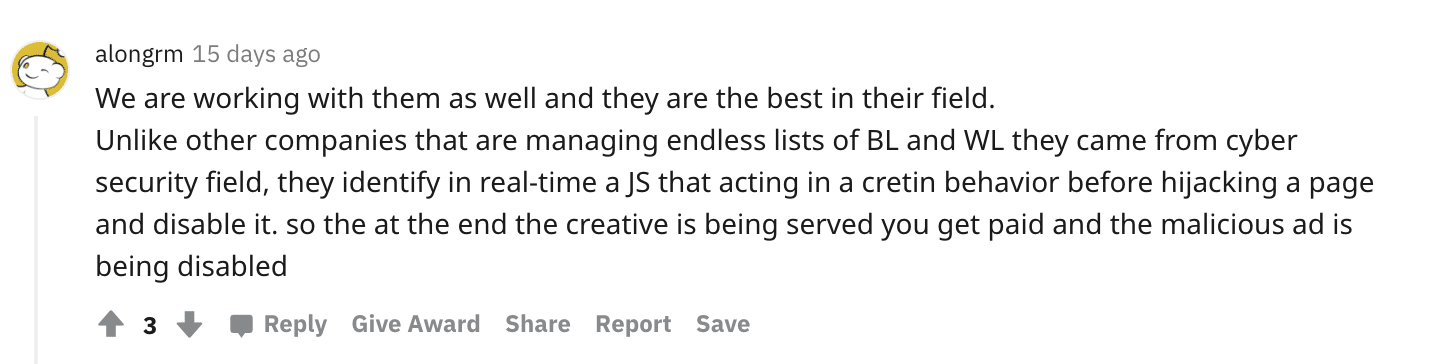Image resolution: width=1454 pixels, height=364 pixels.
Task: Give Award to this comment
Action: point(416,324)
